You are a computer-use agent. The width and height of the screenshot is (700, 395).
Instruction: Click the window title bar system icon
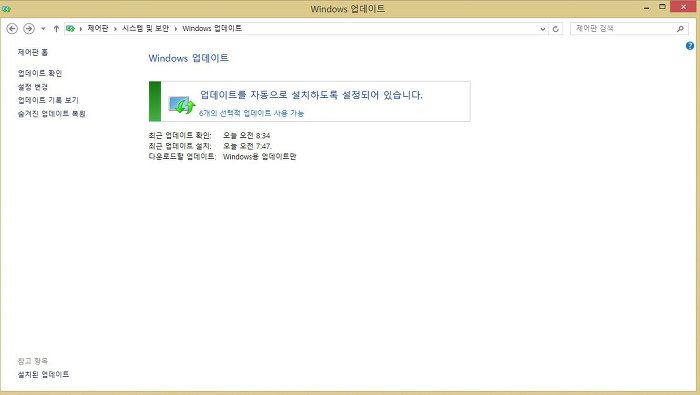[x=6, y=8]
